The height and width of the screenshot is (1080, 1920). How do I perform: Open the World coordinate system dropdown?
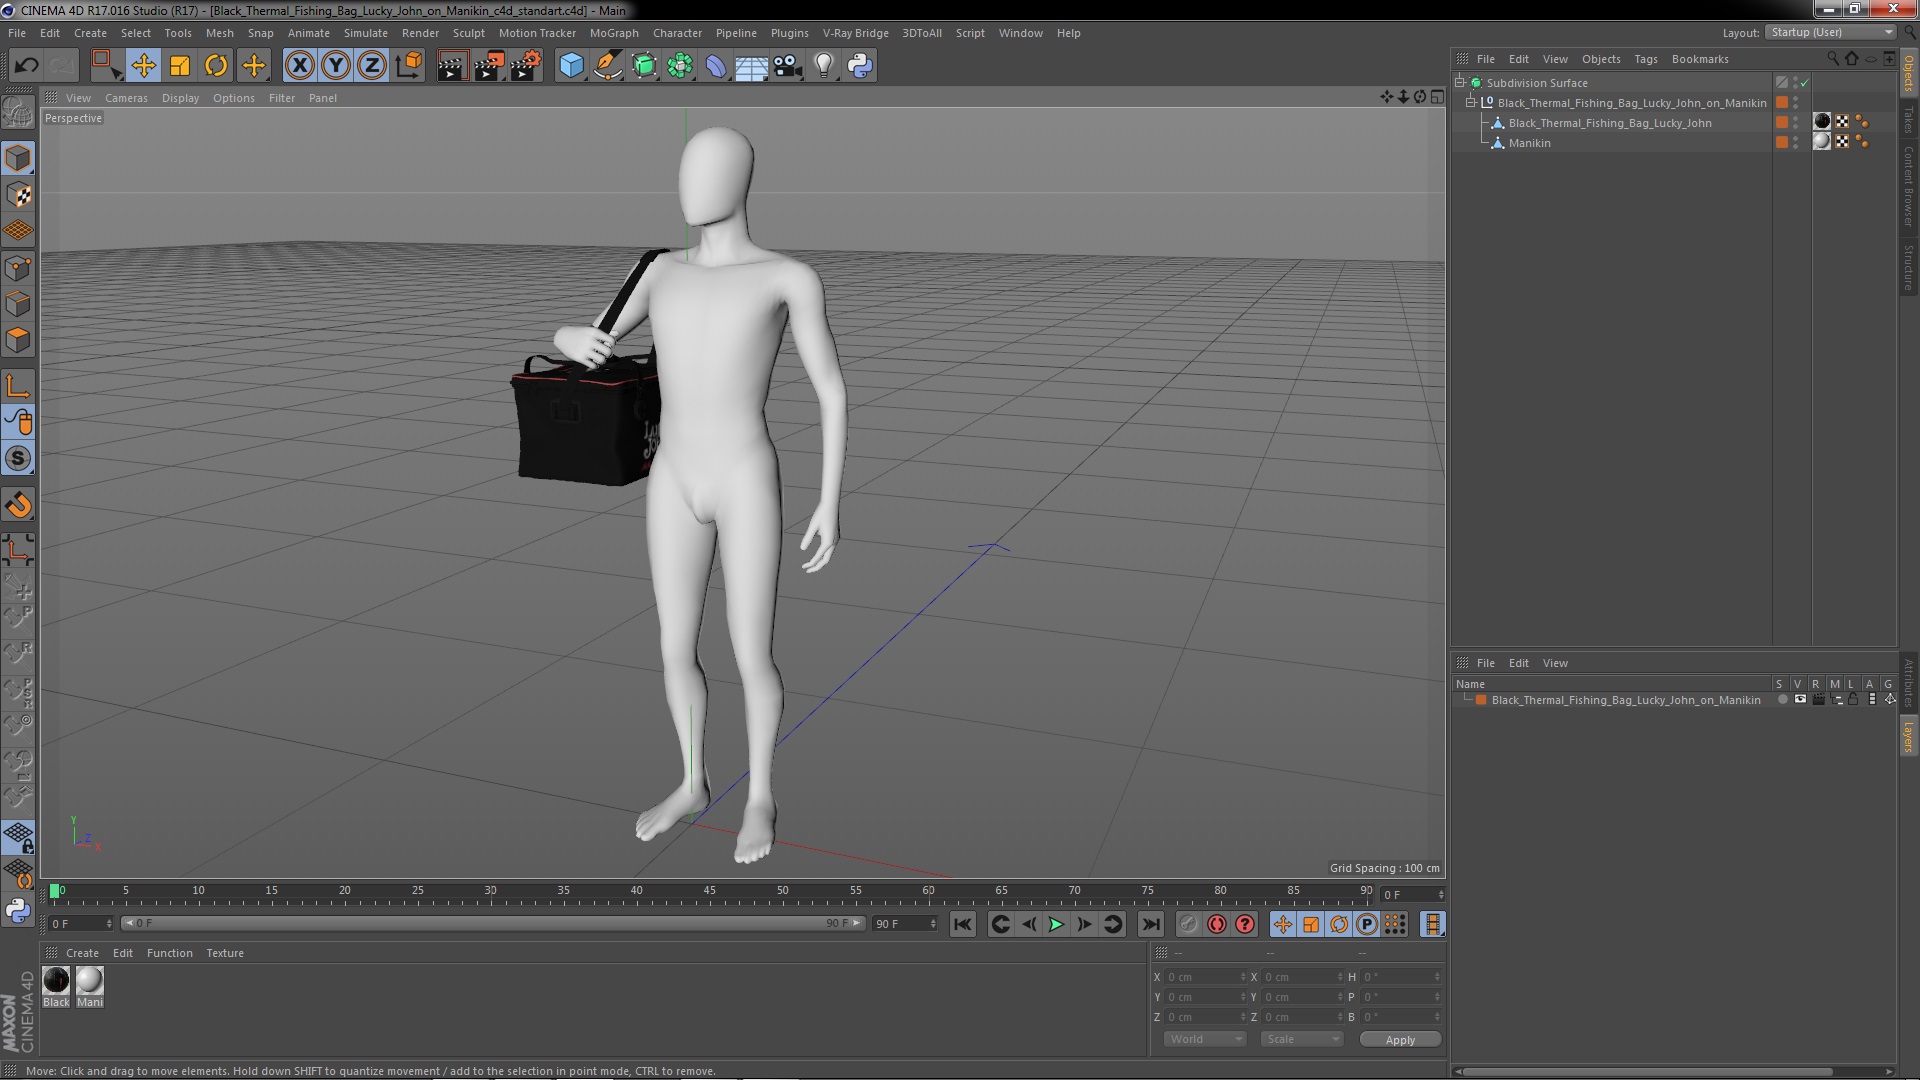coord(1204,1039)
